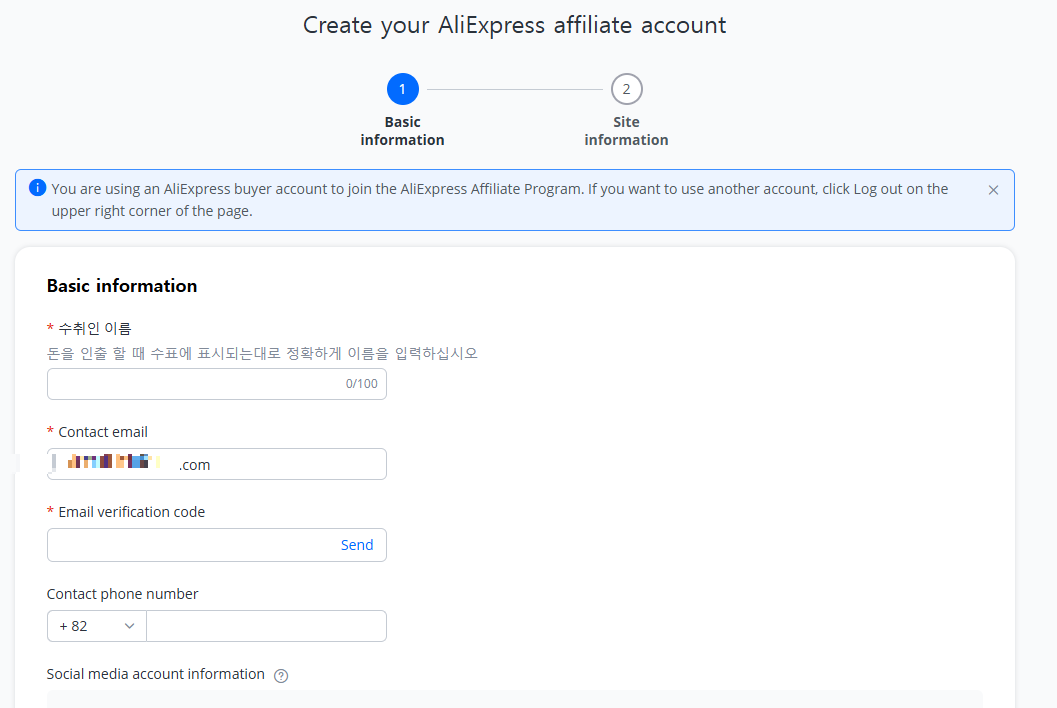The width and height of the screenshot is (1057, 708).
Task: Click the 0/100 character counter in the name field
Action: tap(364, 383)
